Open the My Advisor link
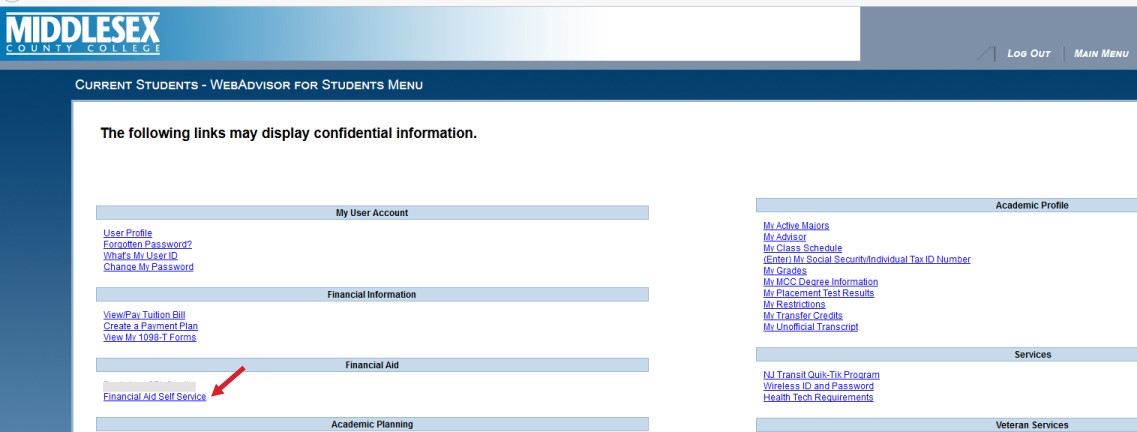The image size is (1137, 432). tap(784, 237)
